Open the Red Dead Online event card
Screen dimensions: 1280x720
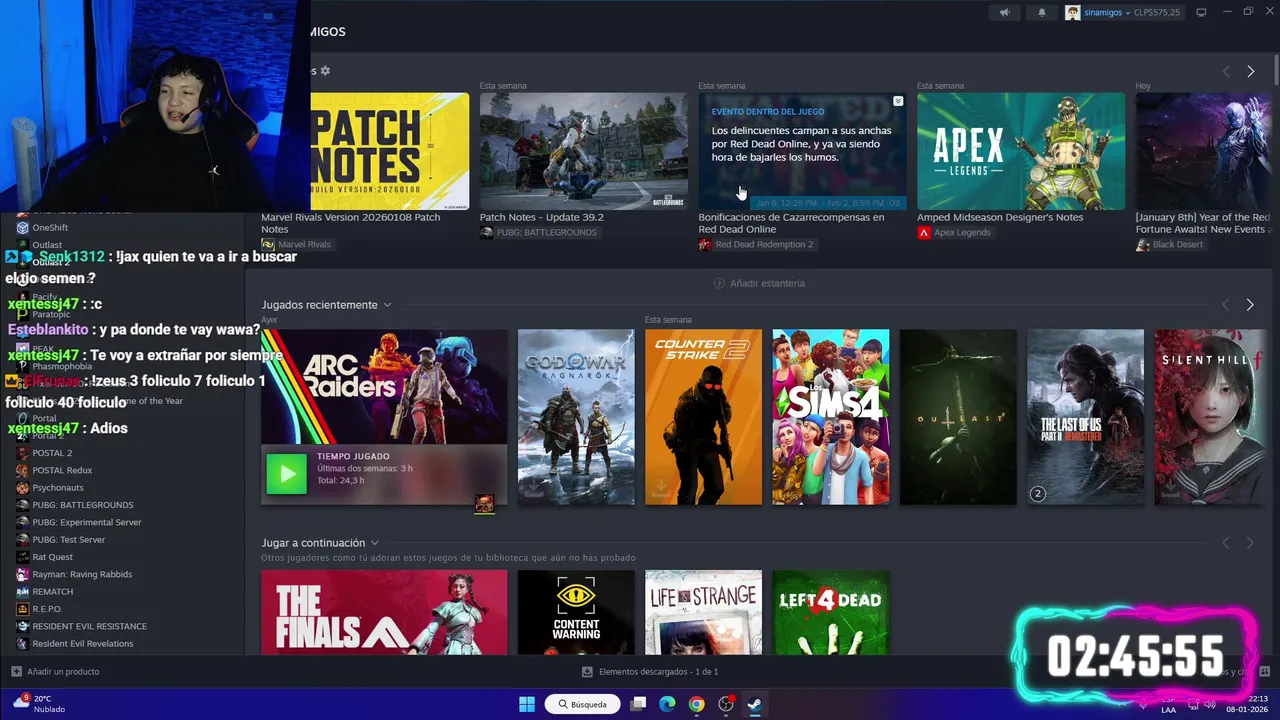click(x=802, y=151)
